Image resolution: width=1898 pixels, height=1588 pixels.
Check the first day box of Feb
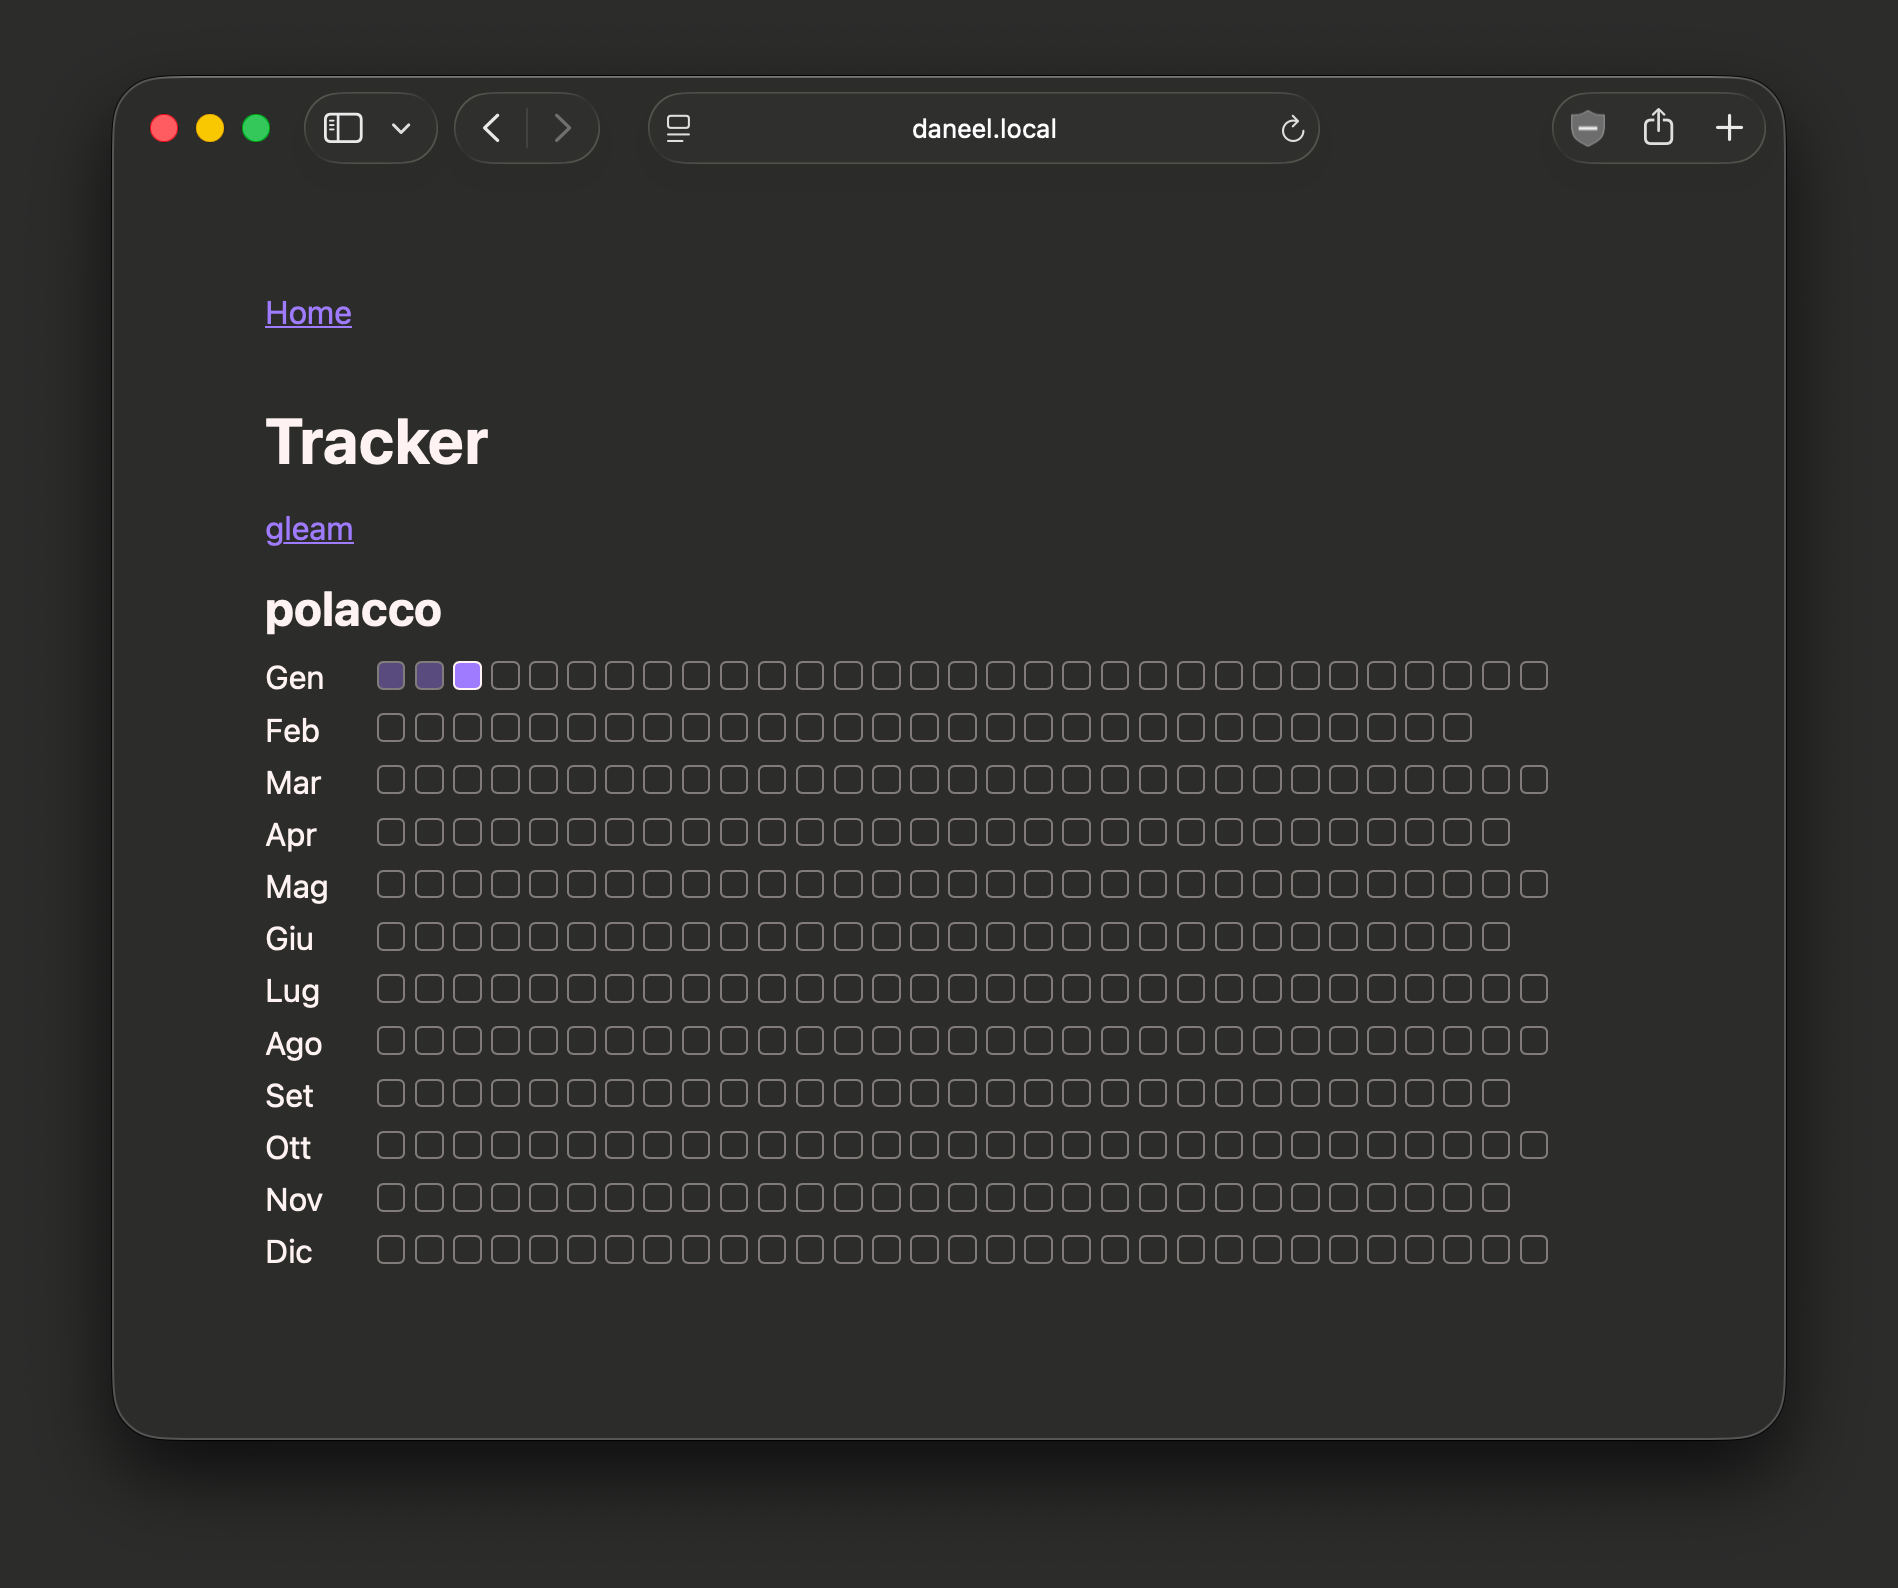[x=391, y=728]
